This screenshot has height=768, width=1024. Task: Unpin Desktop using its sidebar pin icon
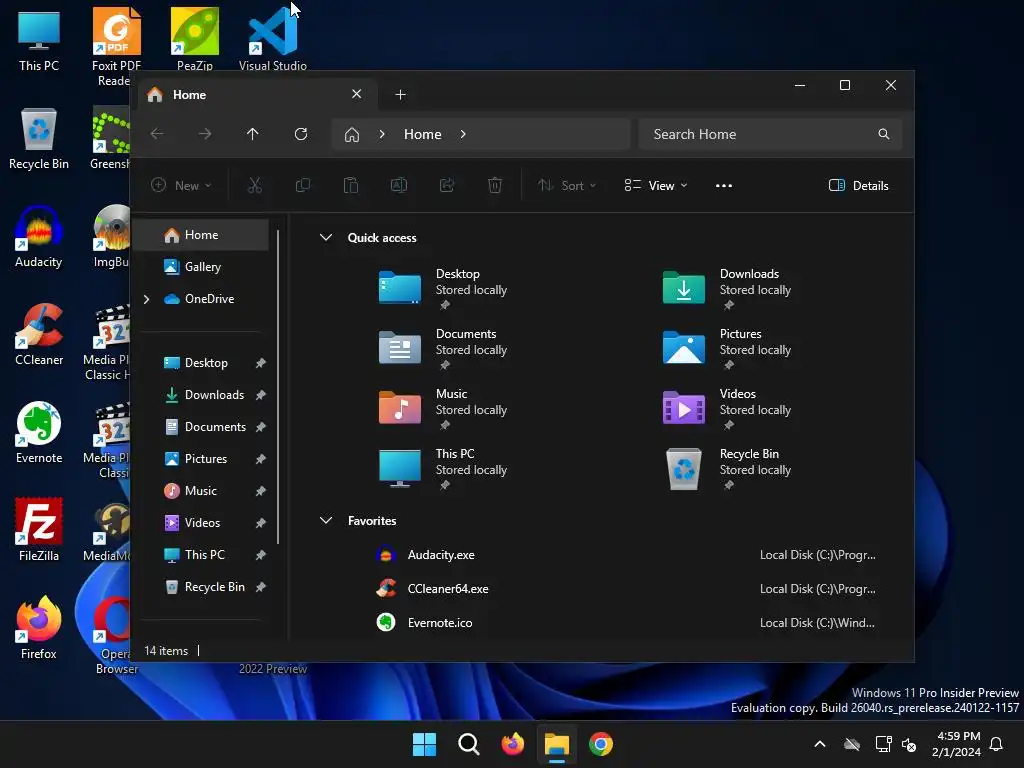(x=261, y=363)
